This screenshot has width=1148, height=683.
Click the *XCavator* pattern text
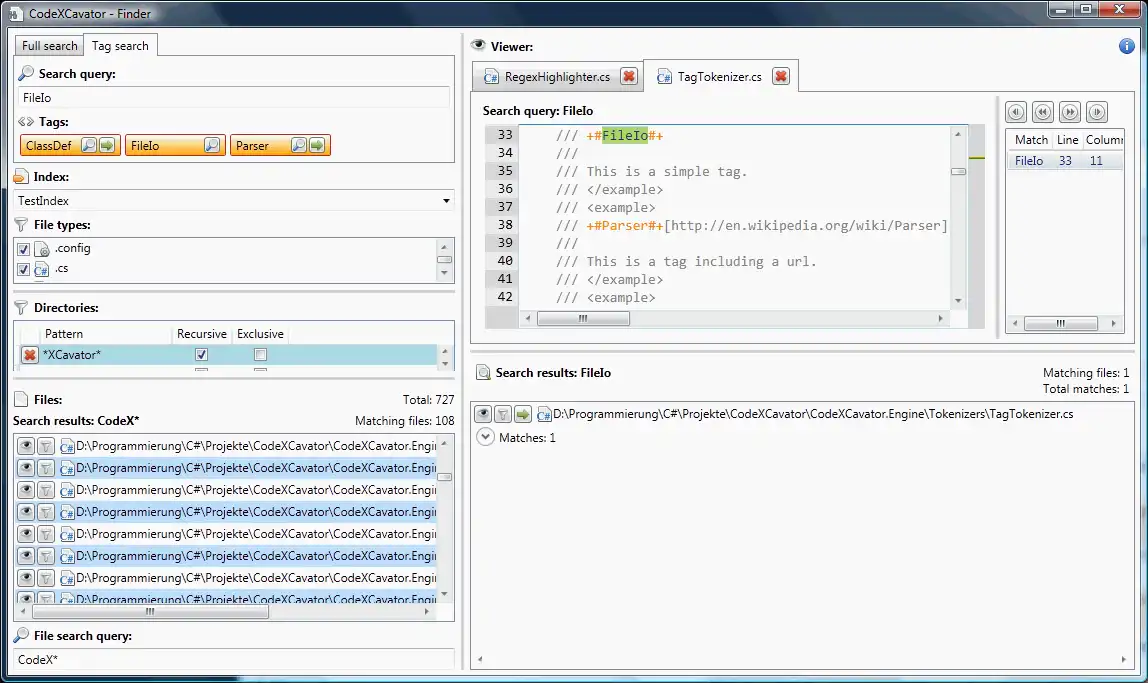click(x=72, y=355)
